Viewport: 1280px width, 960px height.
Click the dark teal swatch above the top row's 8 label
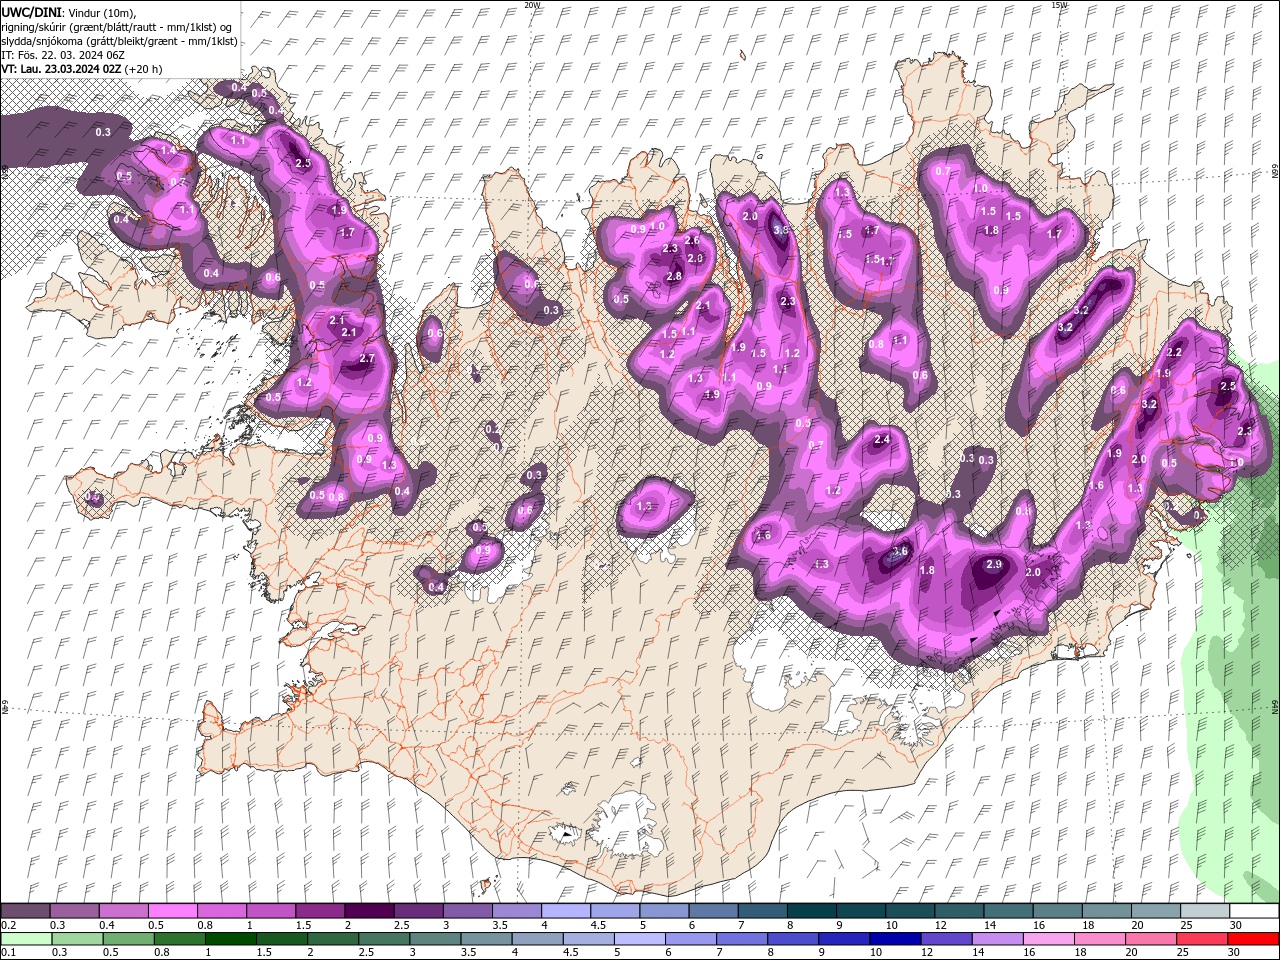tap(812, 911)
